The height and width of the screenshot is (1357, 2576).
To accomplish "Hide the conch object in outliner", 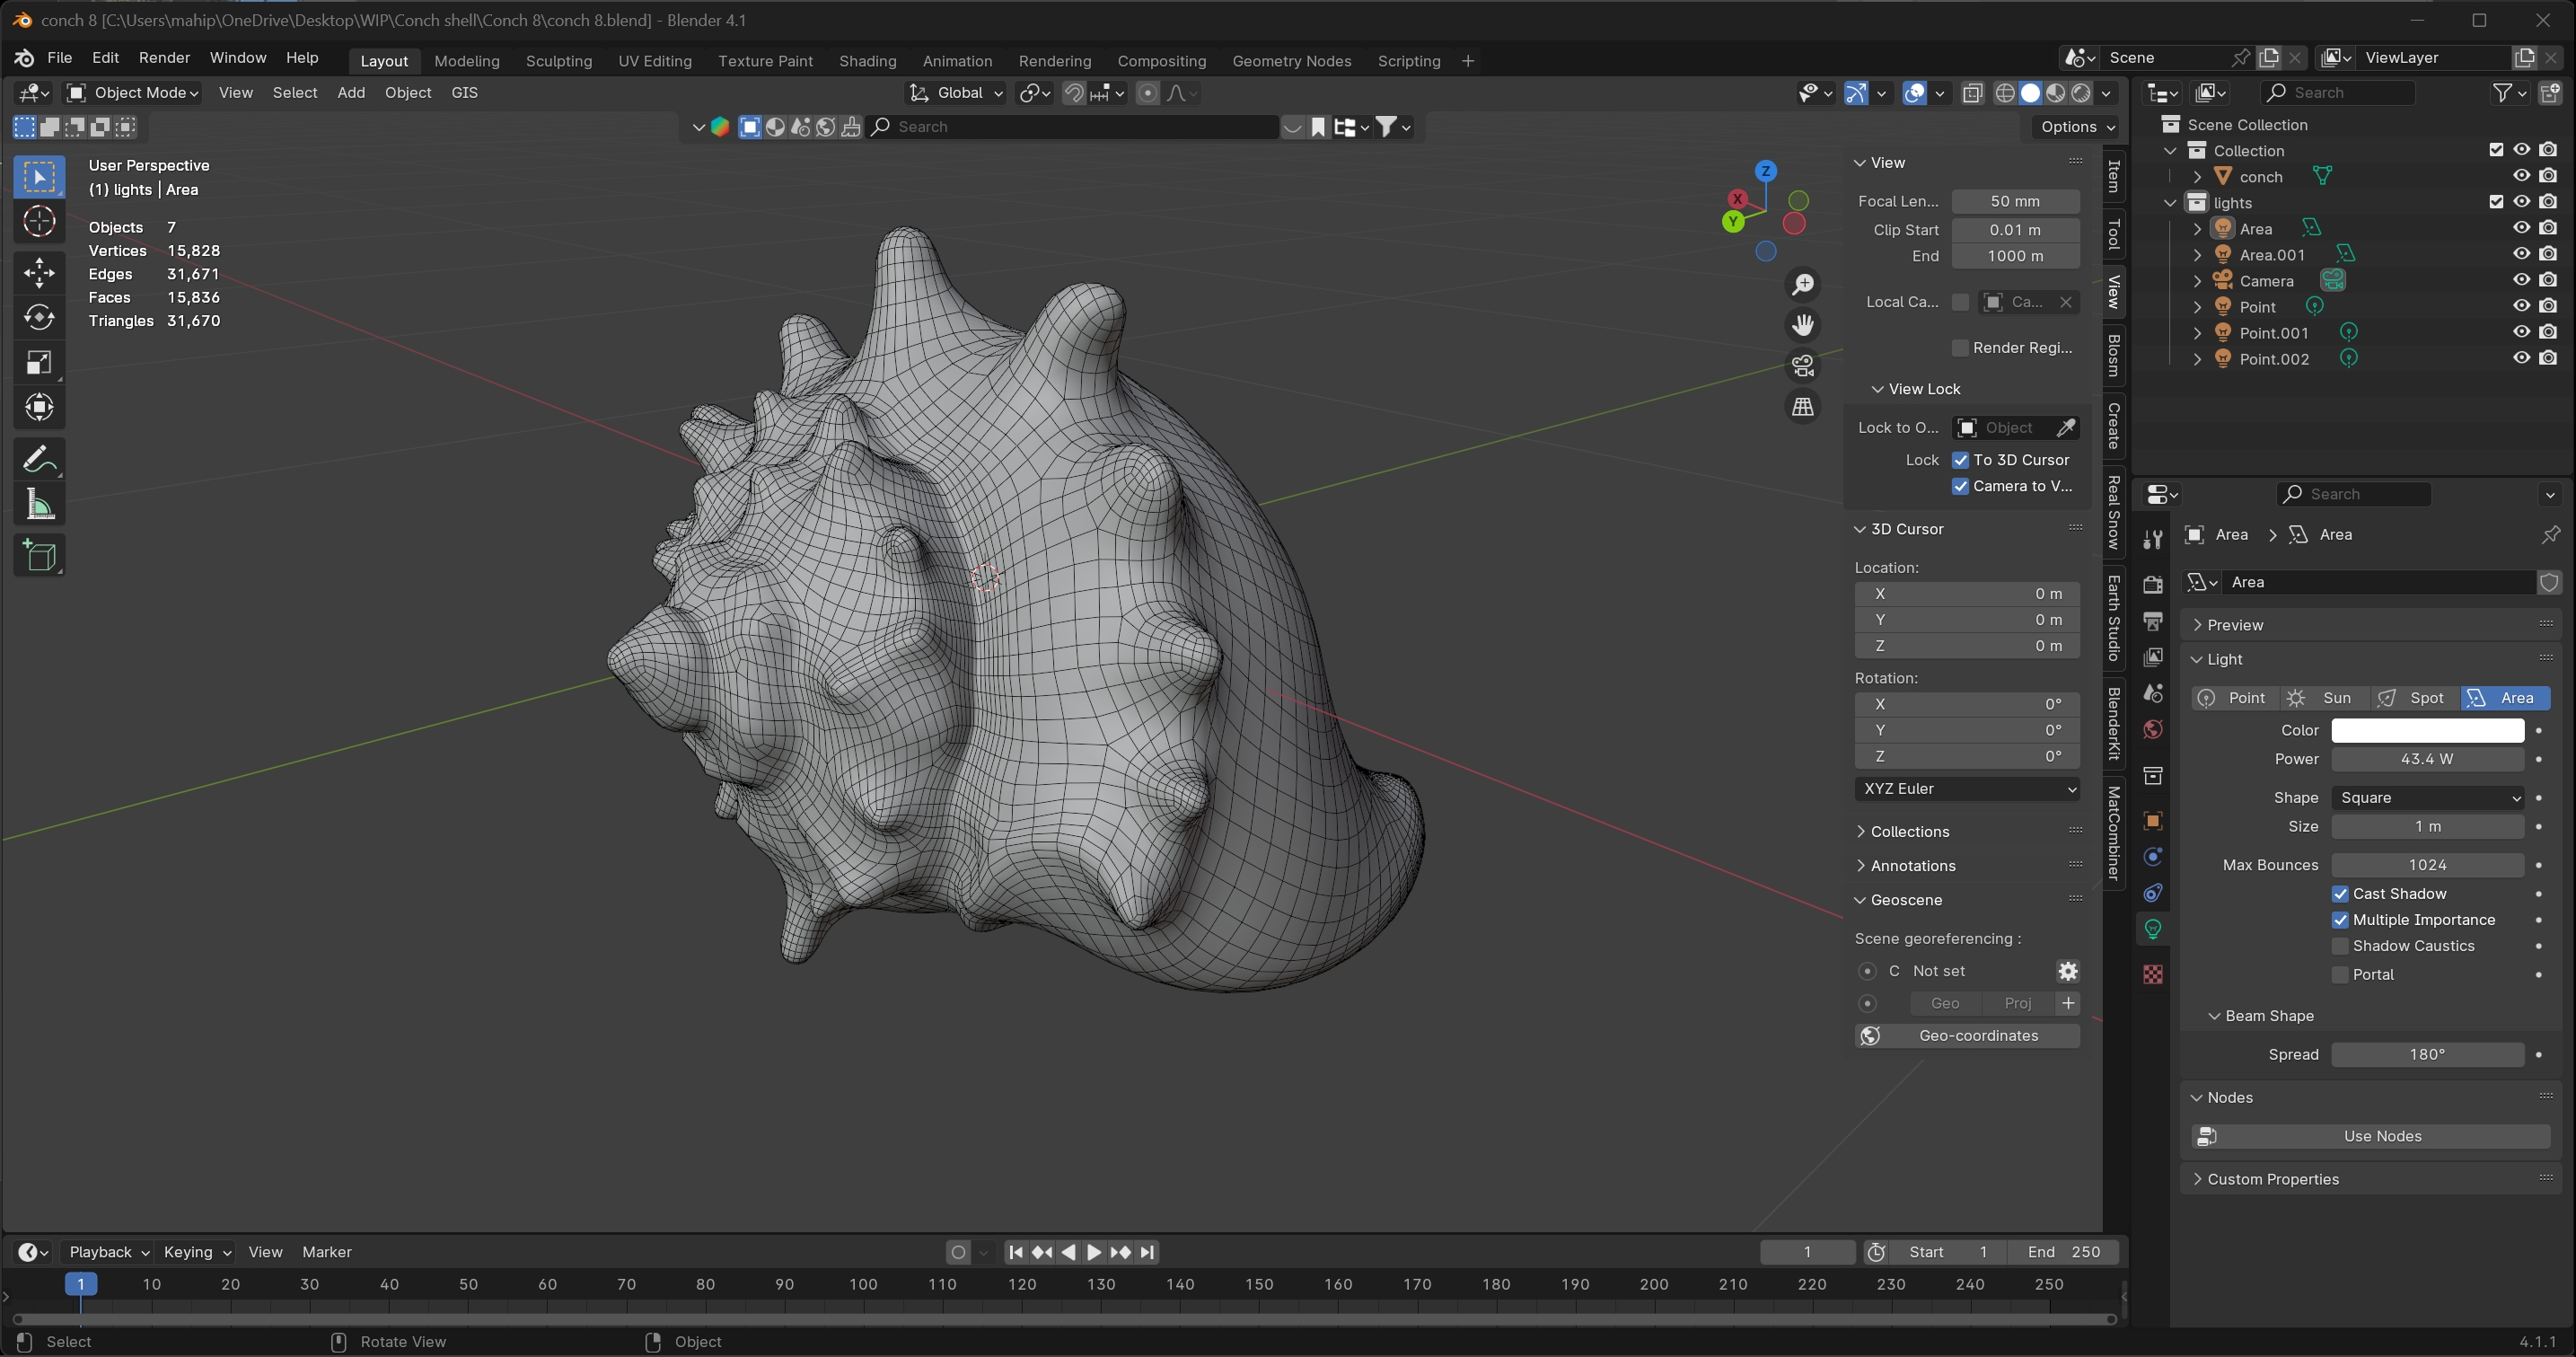I will (2521, 176).
